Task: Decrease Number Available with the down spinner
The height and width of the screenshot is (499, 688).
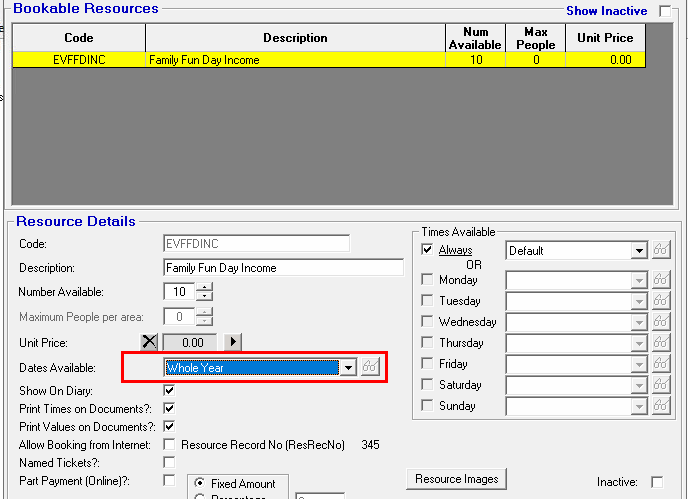Action: click(204, 296)
